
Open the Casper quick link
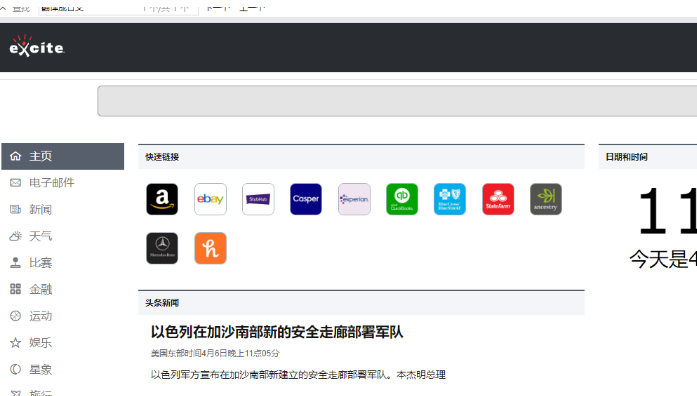(x=306, y=199)
